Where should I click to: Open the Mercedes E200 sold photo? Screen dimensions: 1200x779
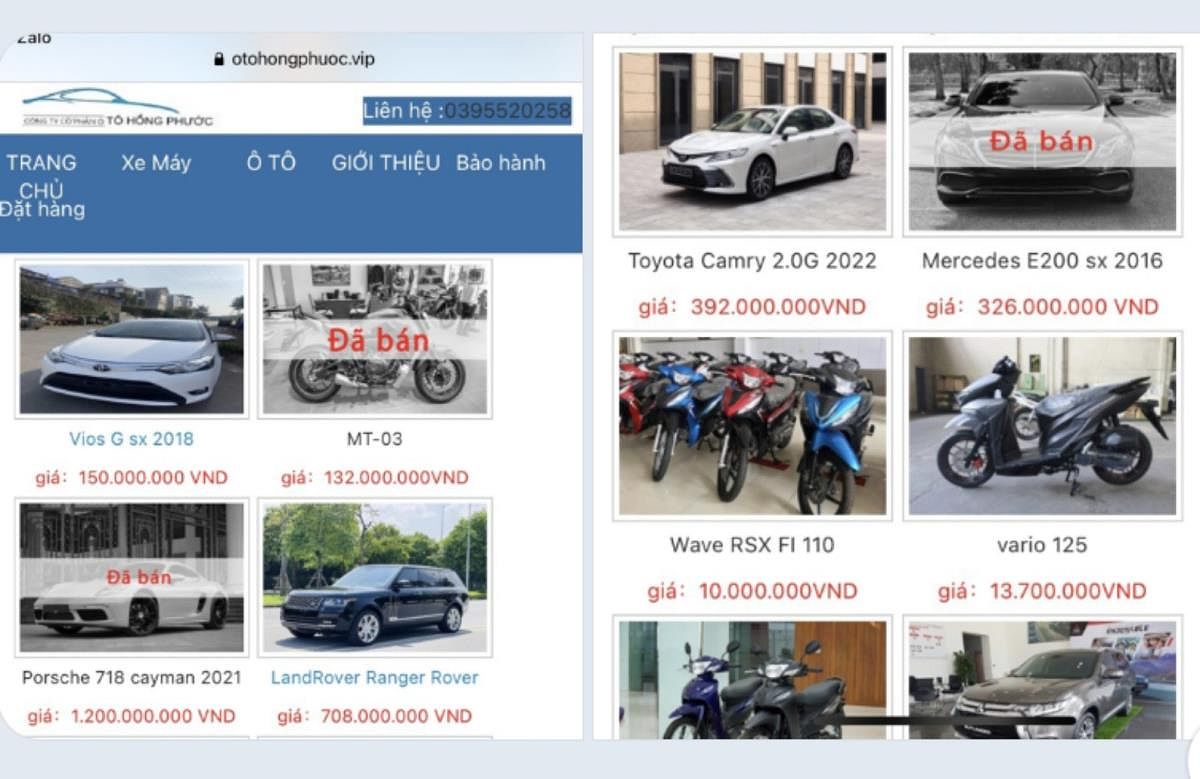tap(1042, 141)
